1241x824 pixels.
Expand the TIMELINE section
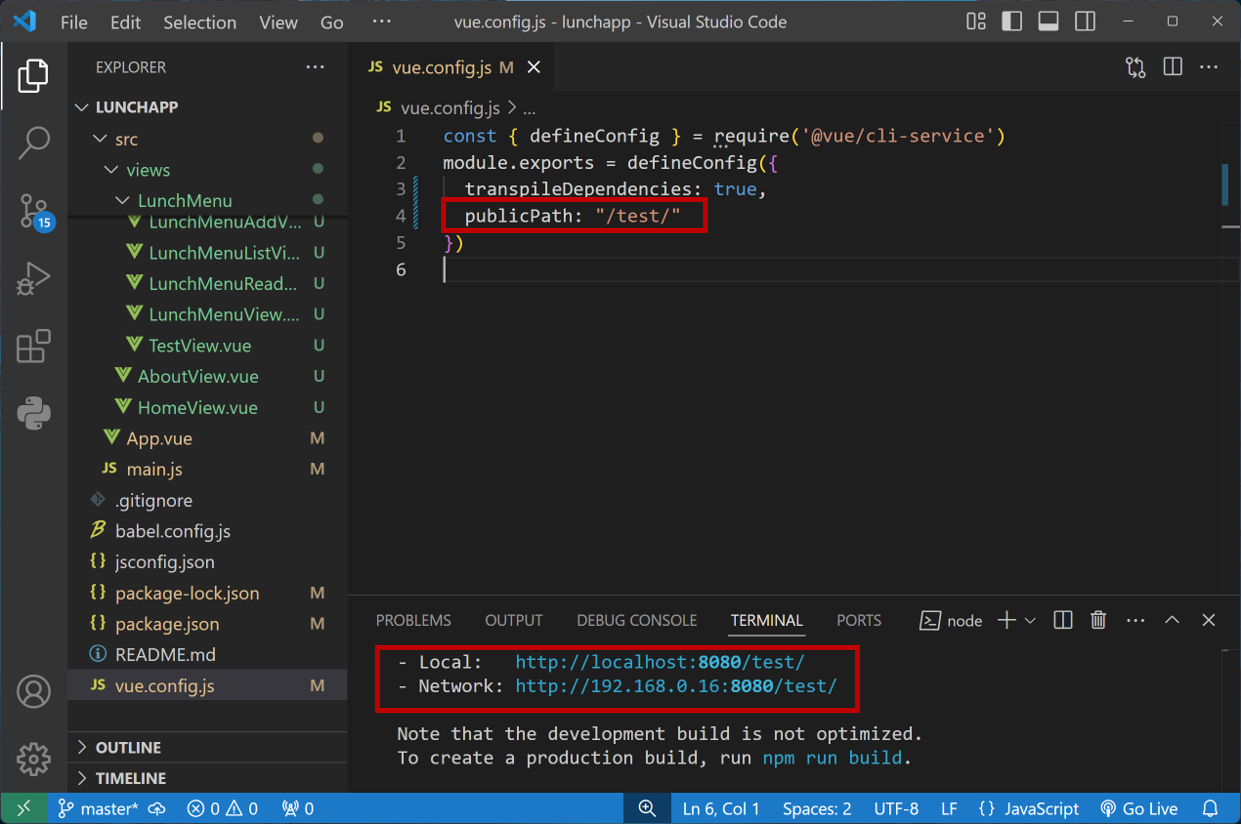click(208, 778)
